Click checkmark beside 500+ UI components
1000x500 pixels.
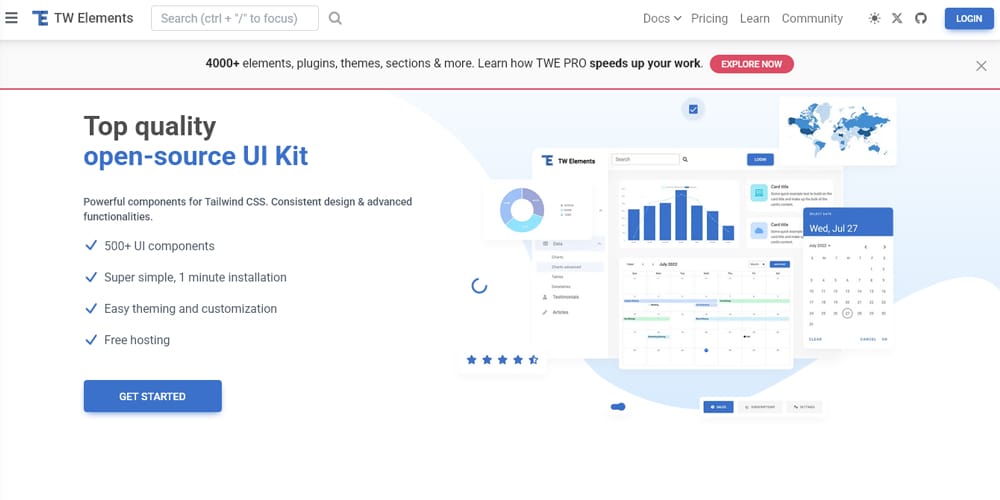tap(91, 246)
